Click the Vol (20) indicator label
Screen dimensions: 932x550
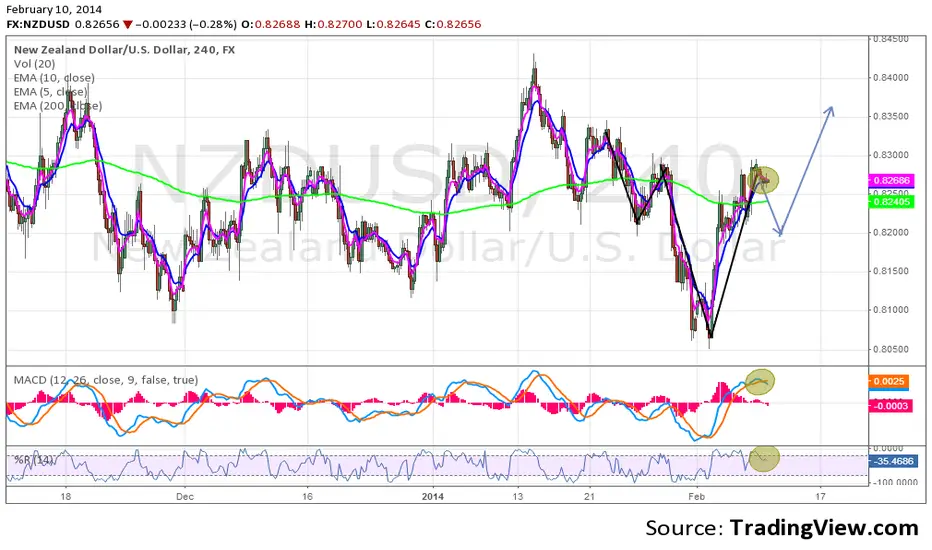pos(34,64)
